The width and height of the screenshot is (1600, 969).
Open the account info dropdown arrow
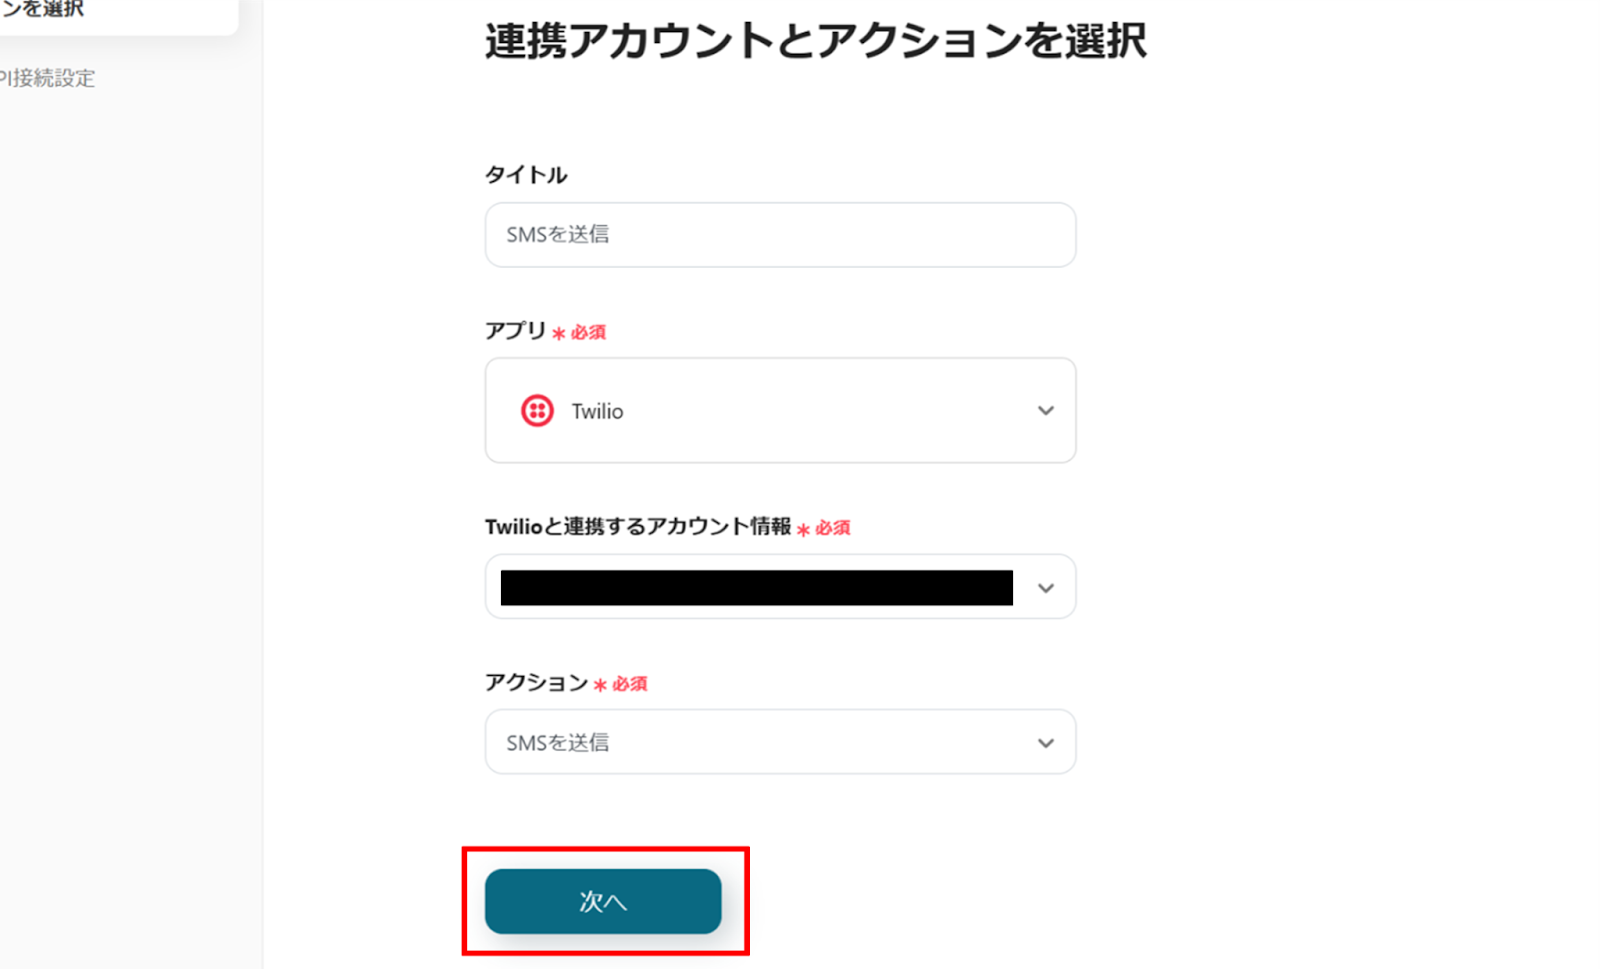pos(1045,588)
